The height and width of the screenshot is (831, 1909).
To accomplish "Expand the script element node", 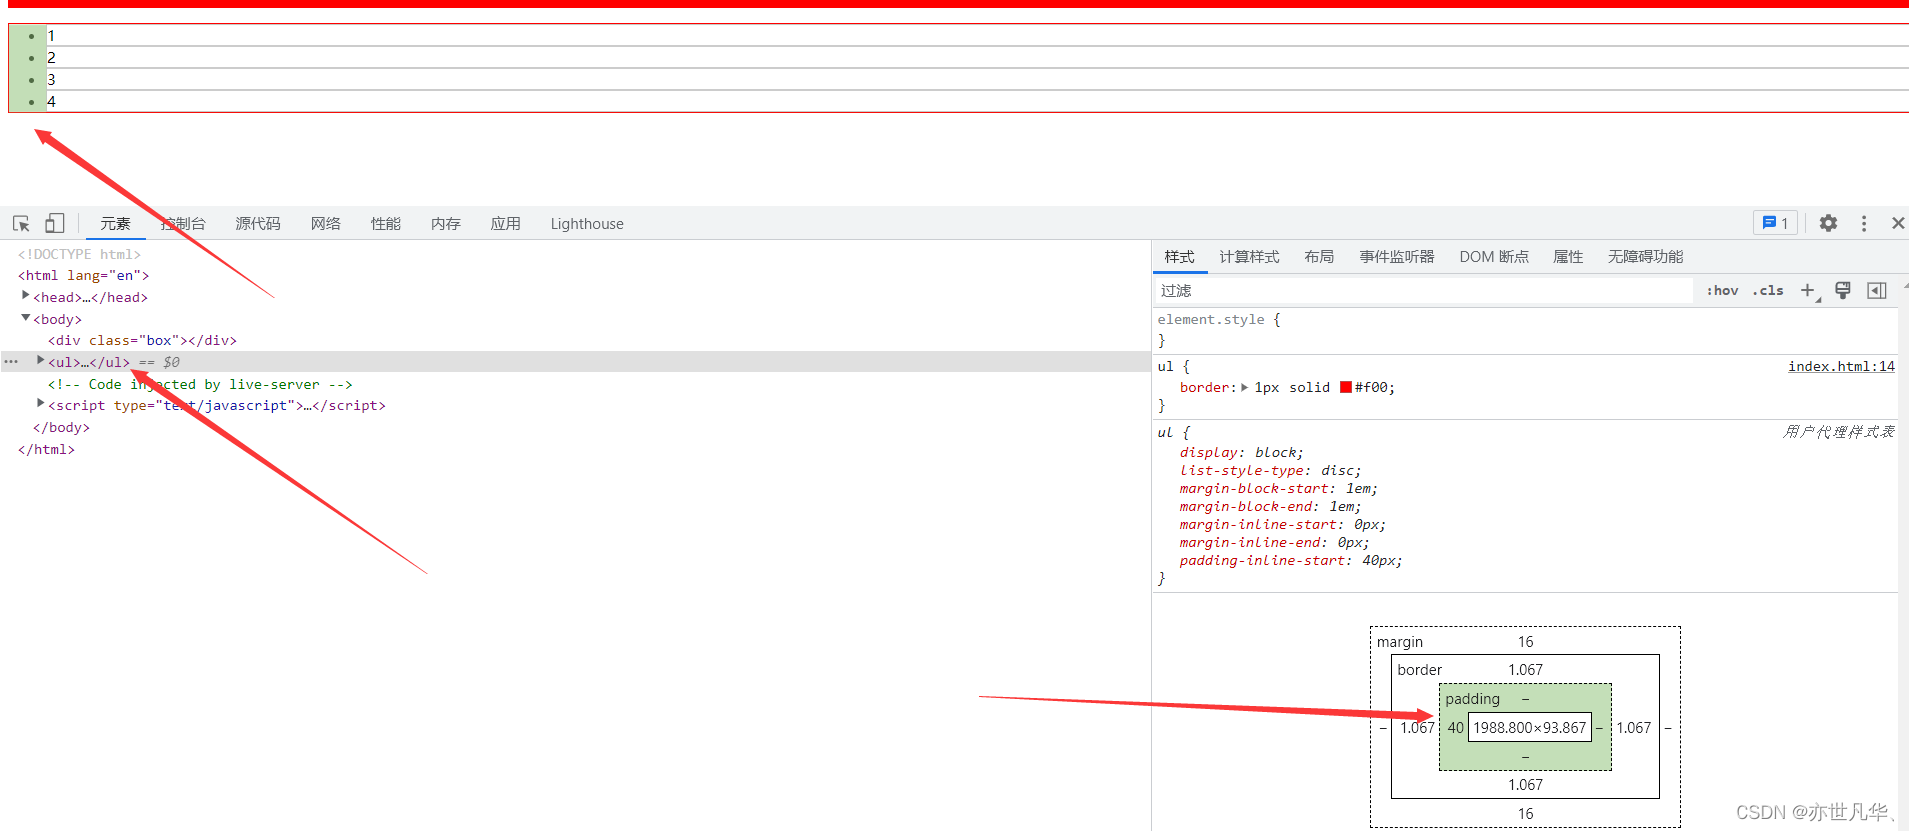I will point(41,404).
